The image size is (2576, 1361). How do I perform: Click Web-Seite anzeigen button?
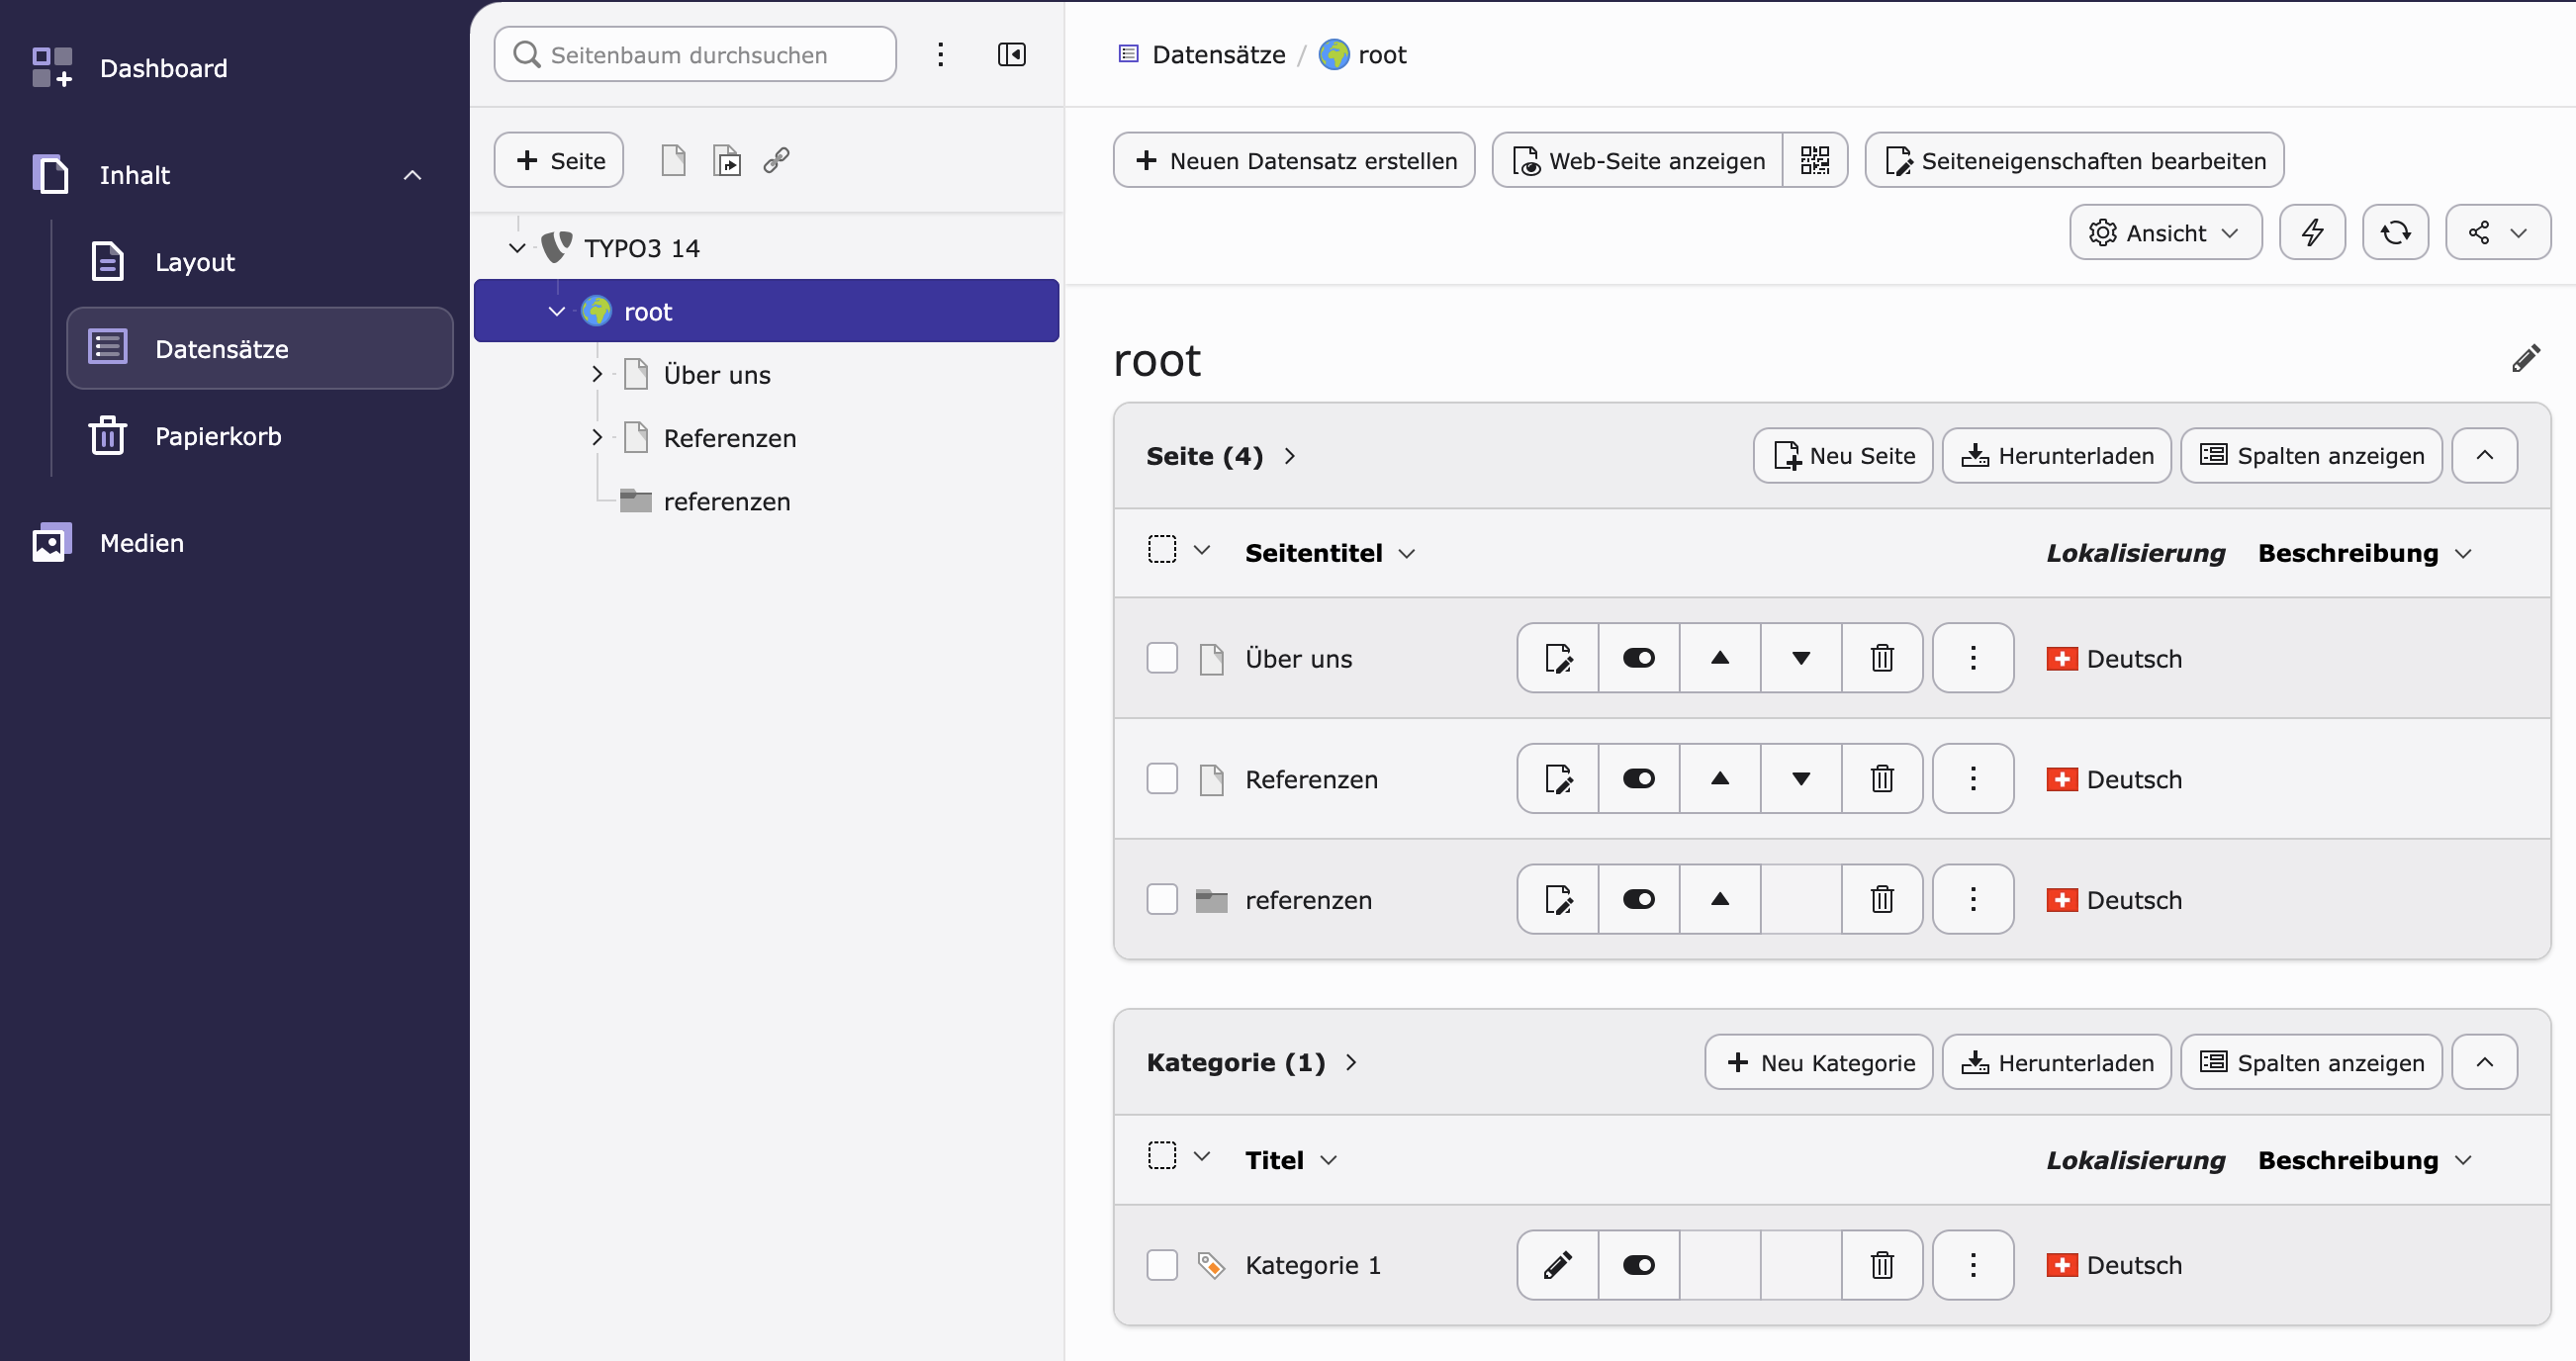click(1637, 160)
